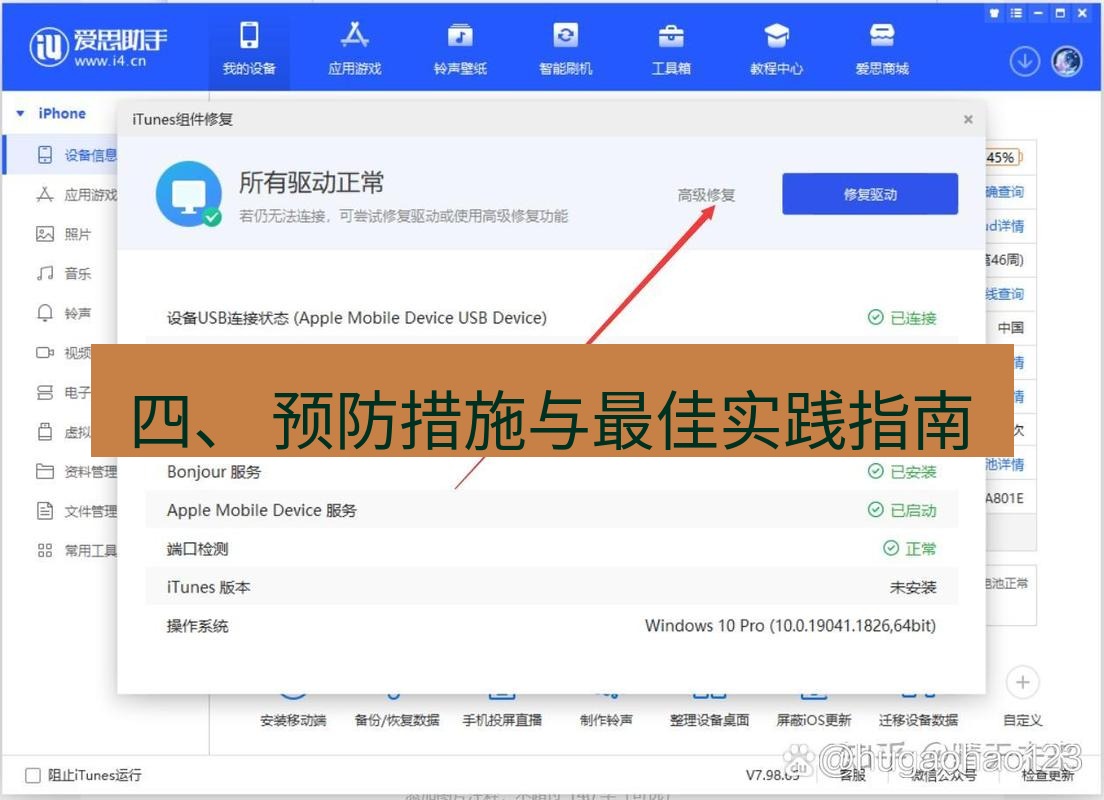This screenshot has width=1104, height=800.
Task: Click the 修复驱动 repair button
Action: click(868, 194)
